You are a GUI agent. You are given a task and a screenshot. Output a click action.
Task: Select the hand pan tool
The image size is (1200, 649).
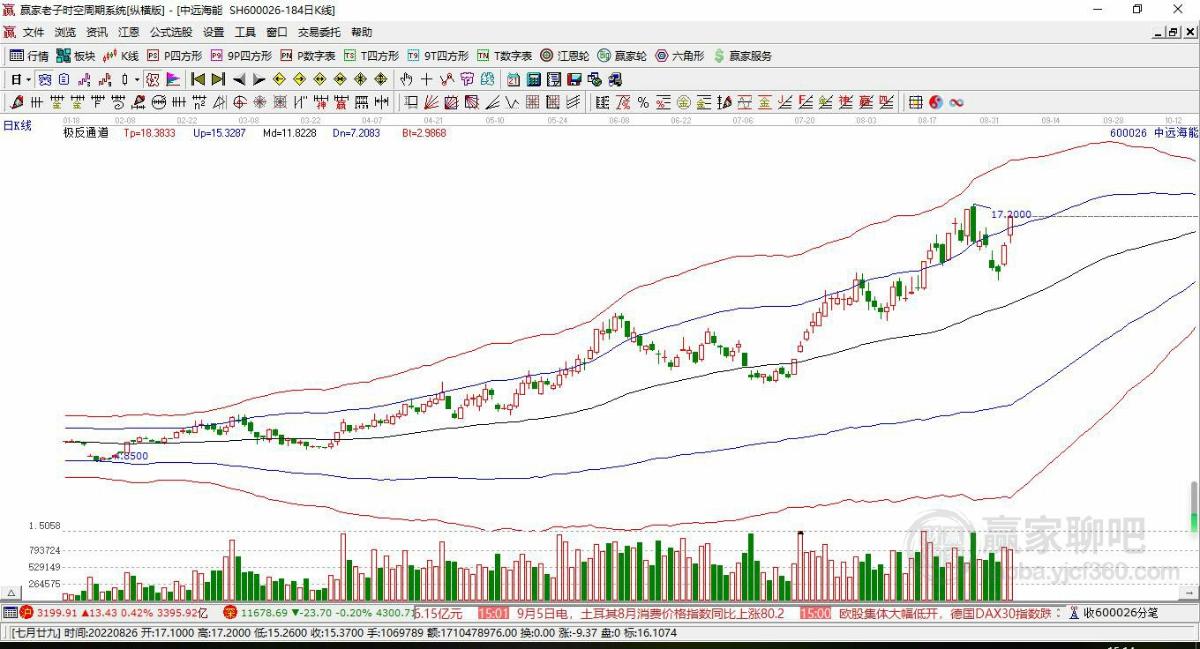(x=406, y=79)
